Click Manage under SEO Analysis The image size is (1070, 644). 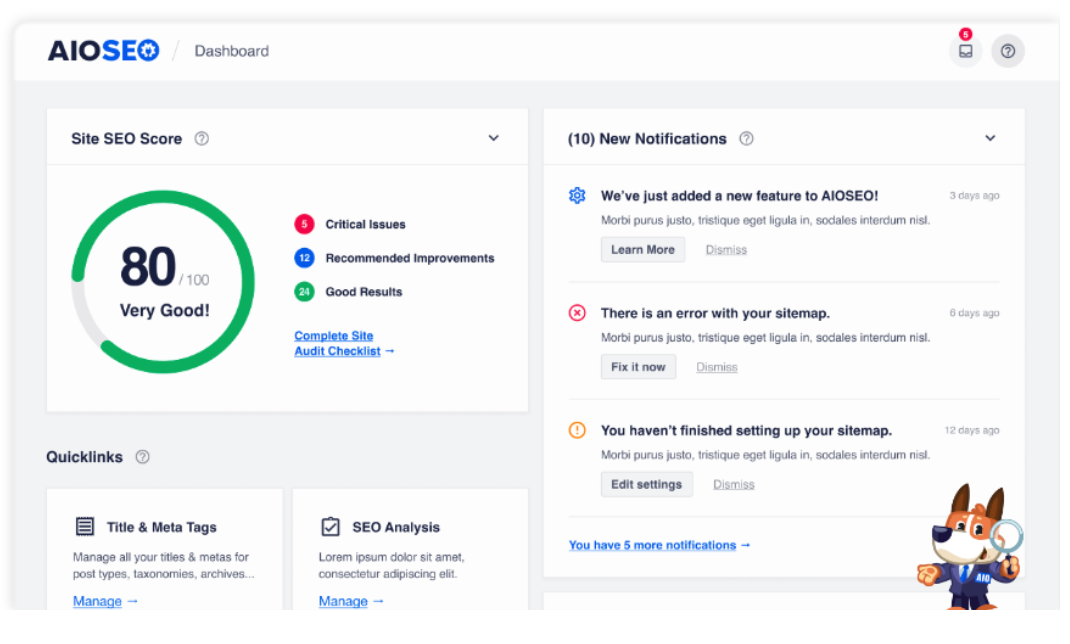coord(351,601)
